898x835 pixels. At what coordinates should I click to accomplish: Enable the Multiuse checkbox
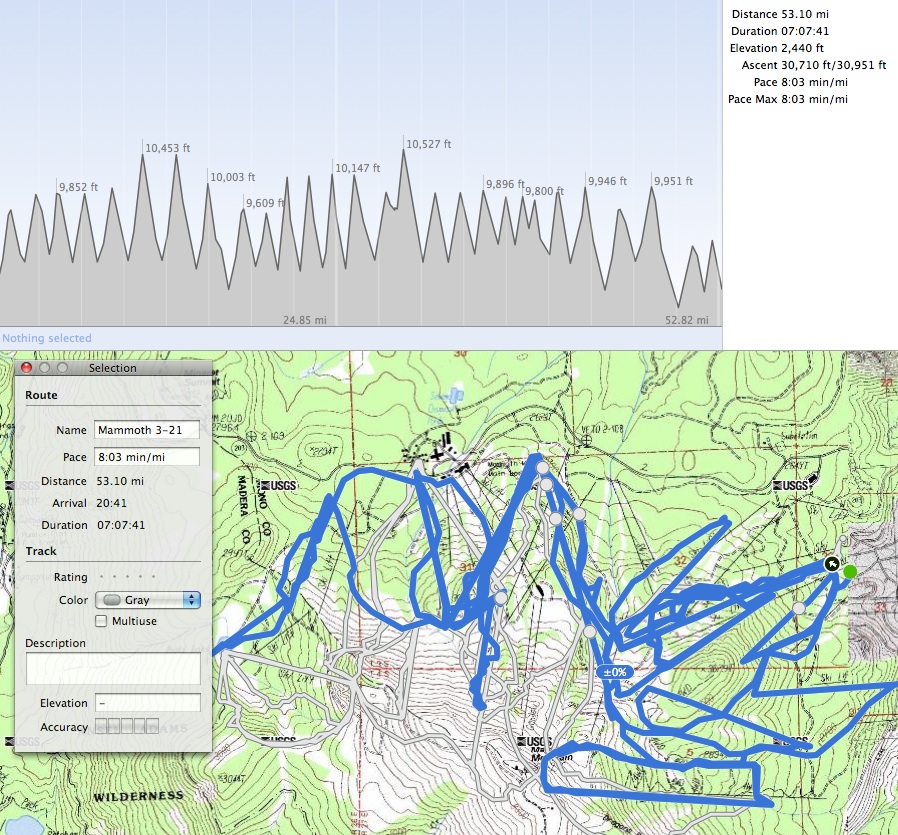click(101, 621)
